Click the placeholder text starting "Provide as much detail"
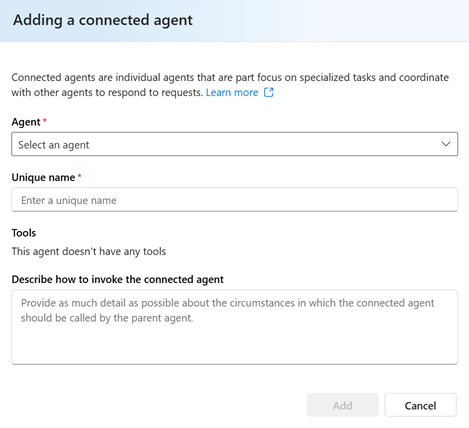This screenshot has height=428, width=469. pos(227,310)
